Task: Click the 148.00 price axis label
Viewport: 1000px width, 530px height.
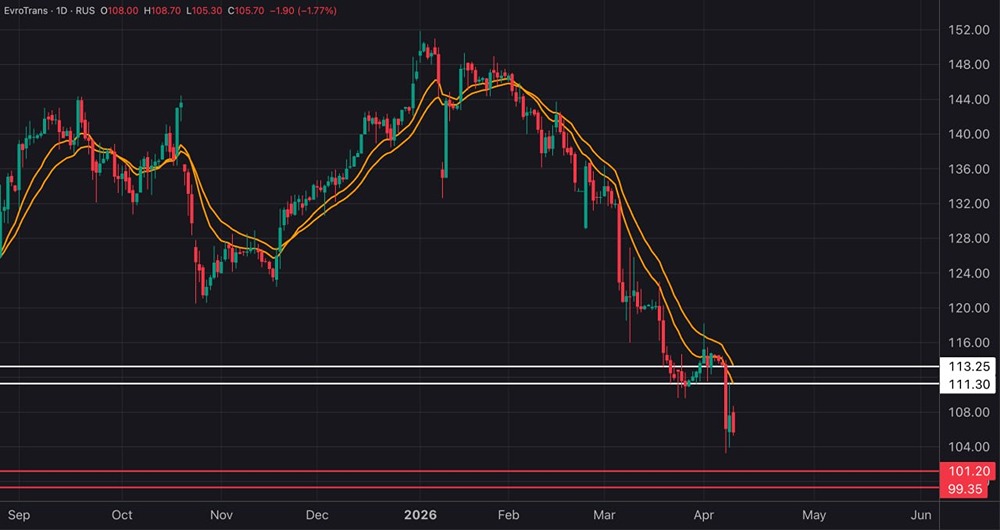Action: [x=968, y=64]
